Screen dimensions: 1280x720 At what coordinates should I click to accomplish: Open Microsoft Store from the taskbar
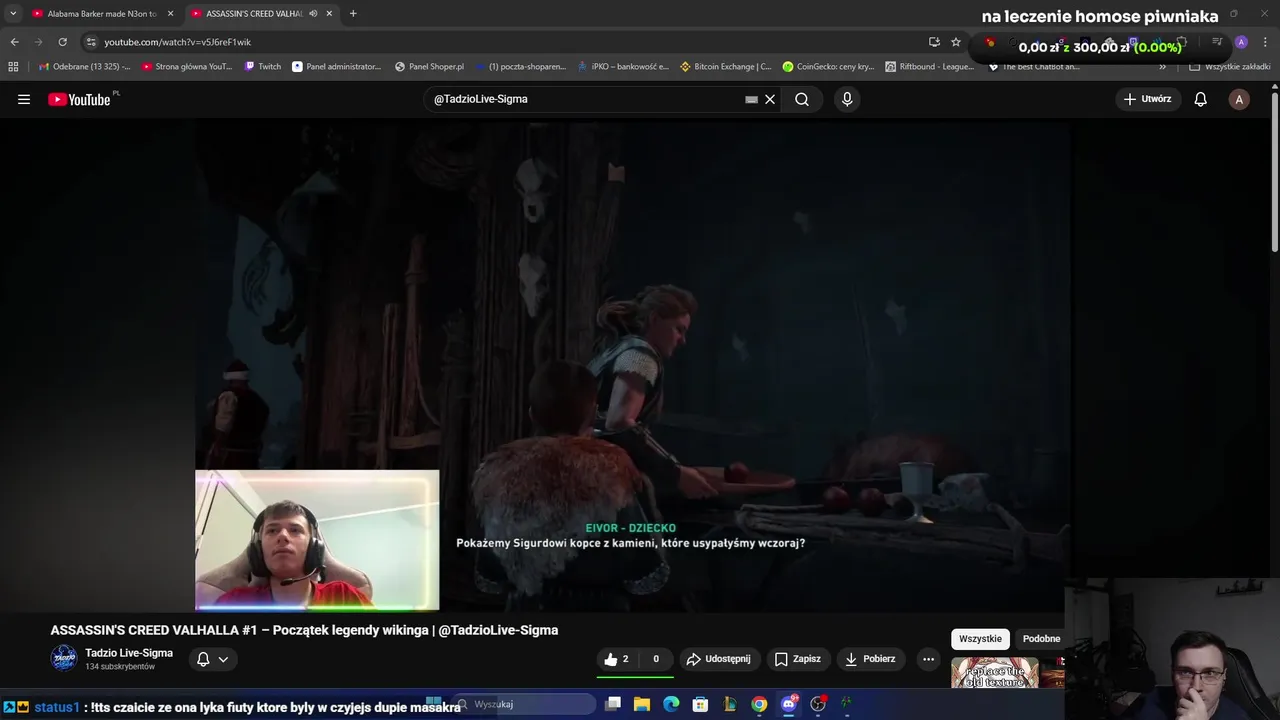701,704
